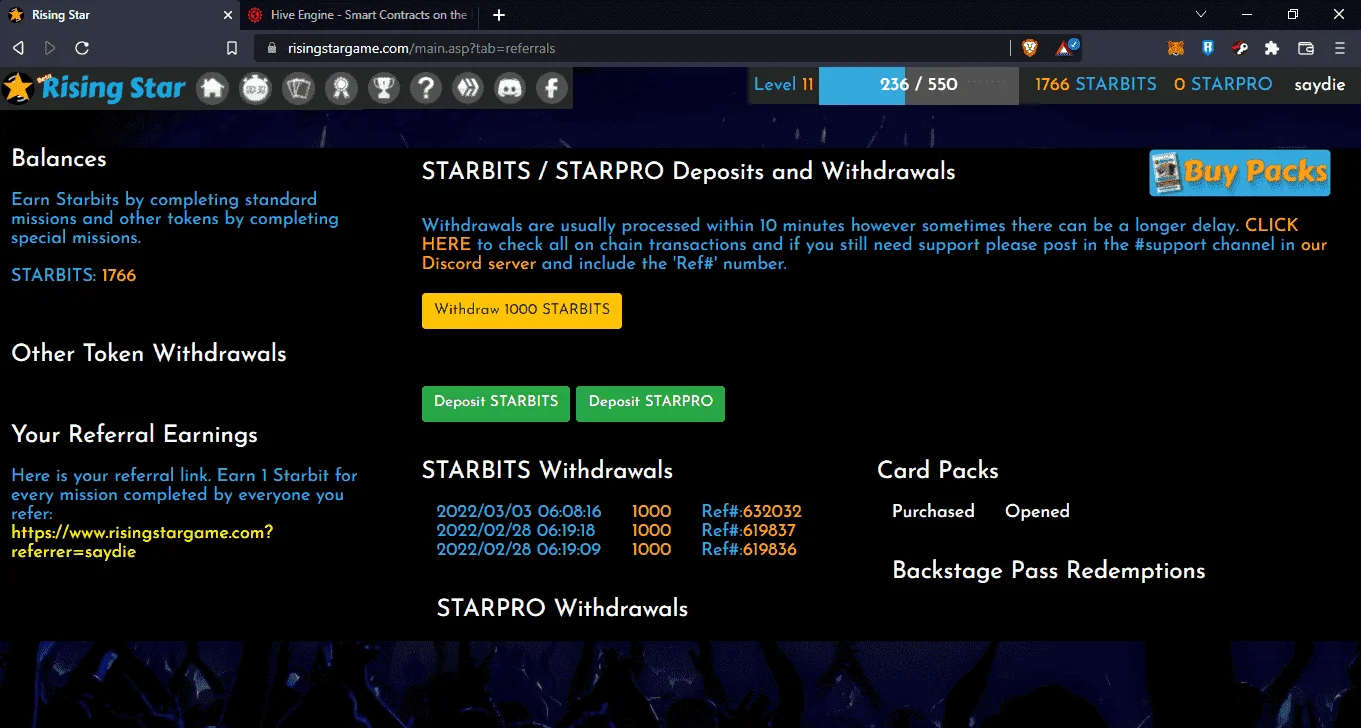1361x728 pixels.
Task: Click the level progress bar 236 / 550
Action: pos(918,85)
